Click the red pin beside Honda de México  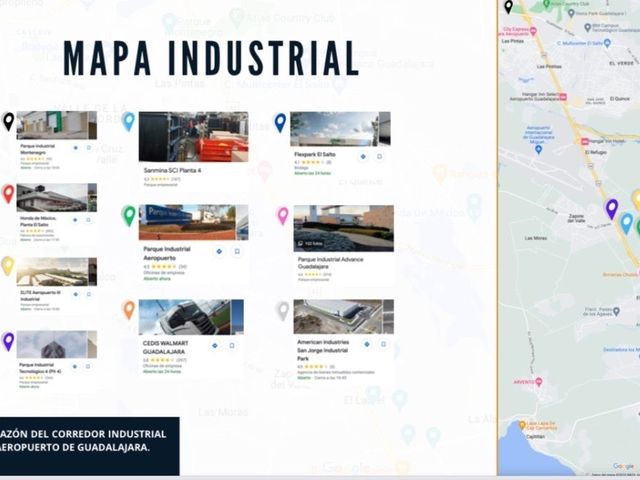(8, 193)
